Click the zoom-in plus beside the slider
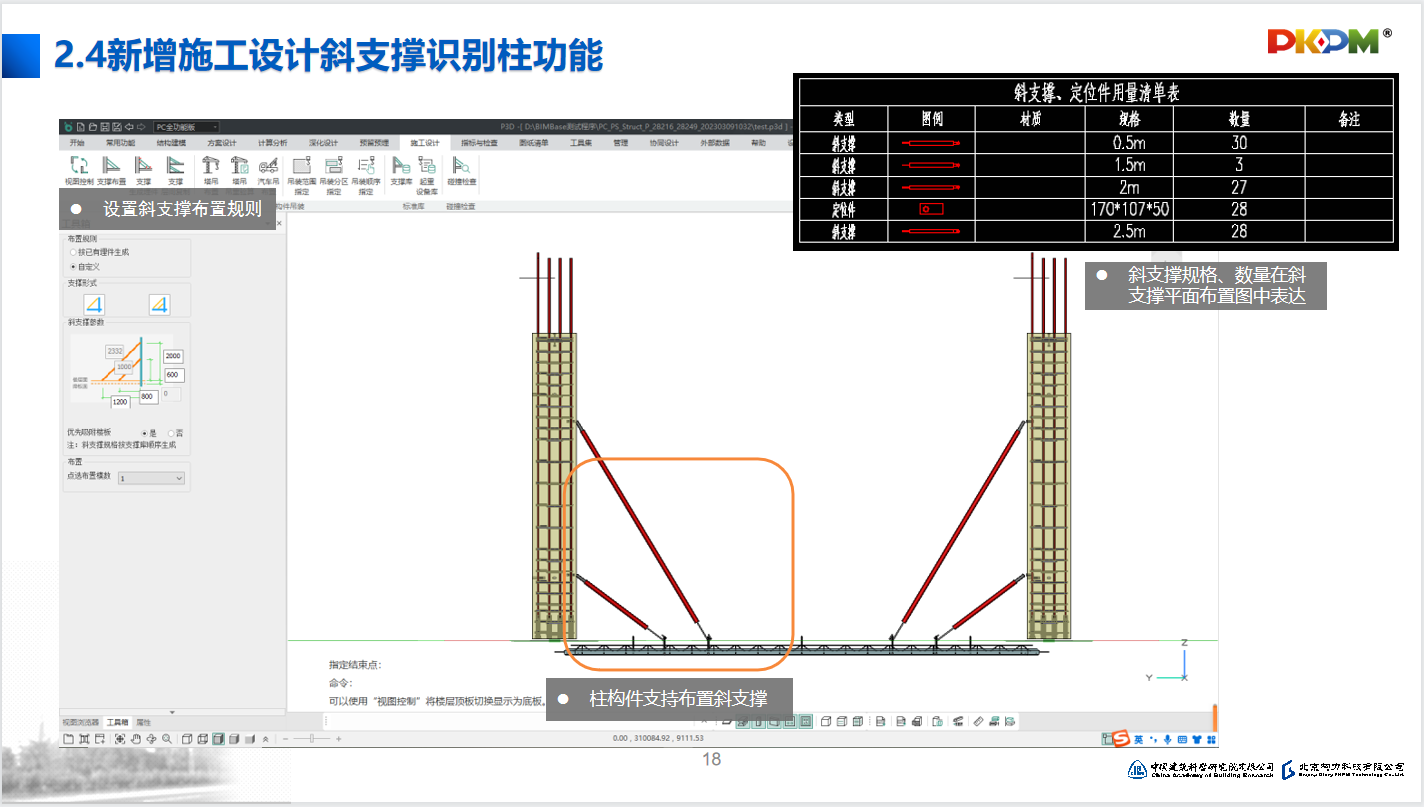Viewport: 1424px width, 807px height. [339, 739]
